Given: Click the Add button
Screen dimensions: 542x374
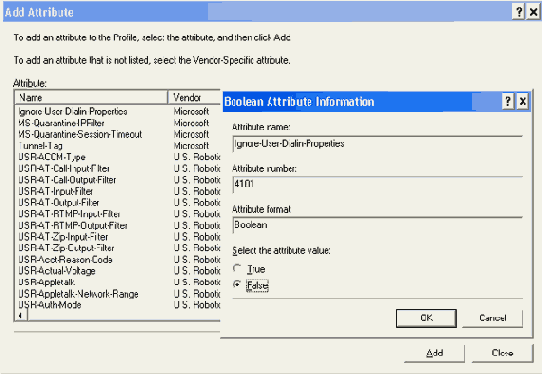Looking at the screenshot, I should (x=434, y=353).
